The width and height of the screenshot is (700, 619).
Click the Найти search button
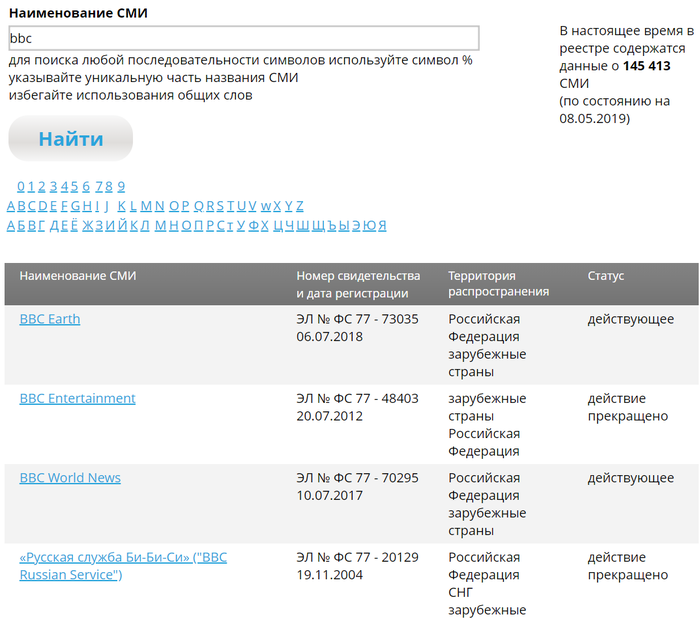point(70,139)
